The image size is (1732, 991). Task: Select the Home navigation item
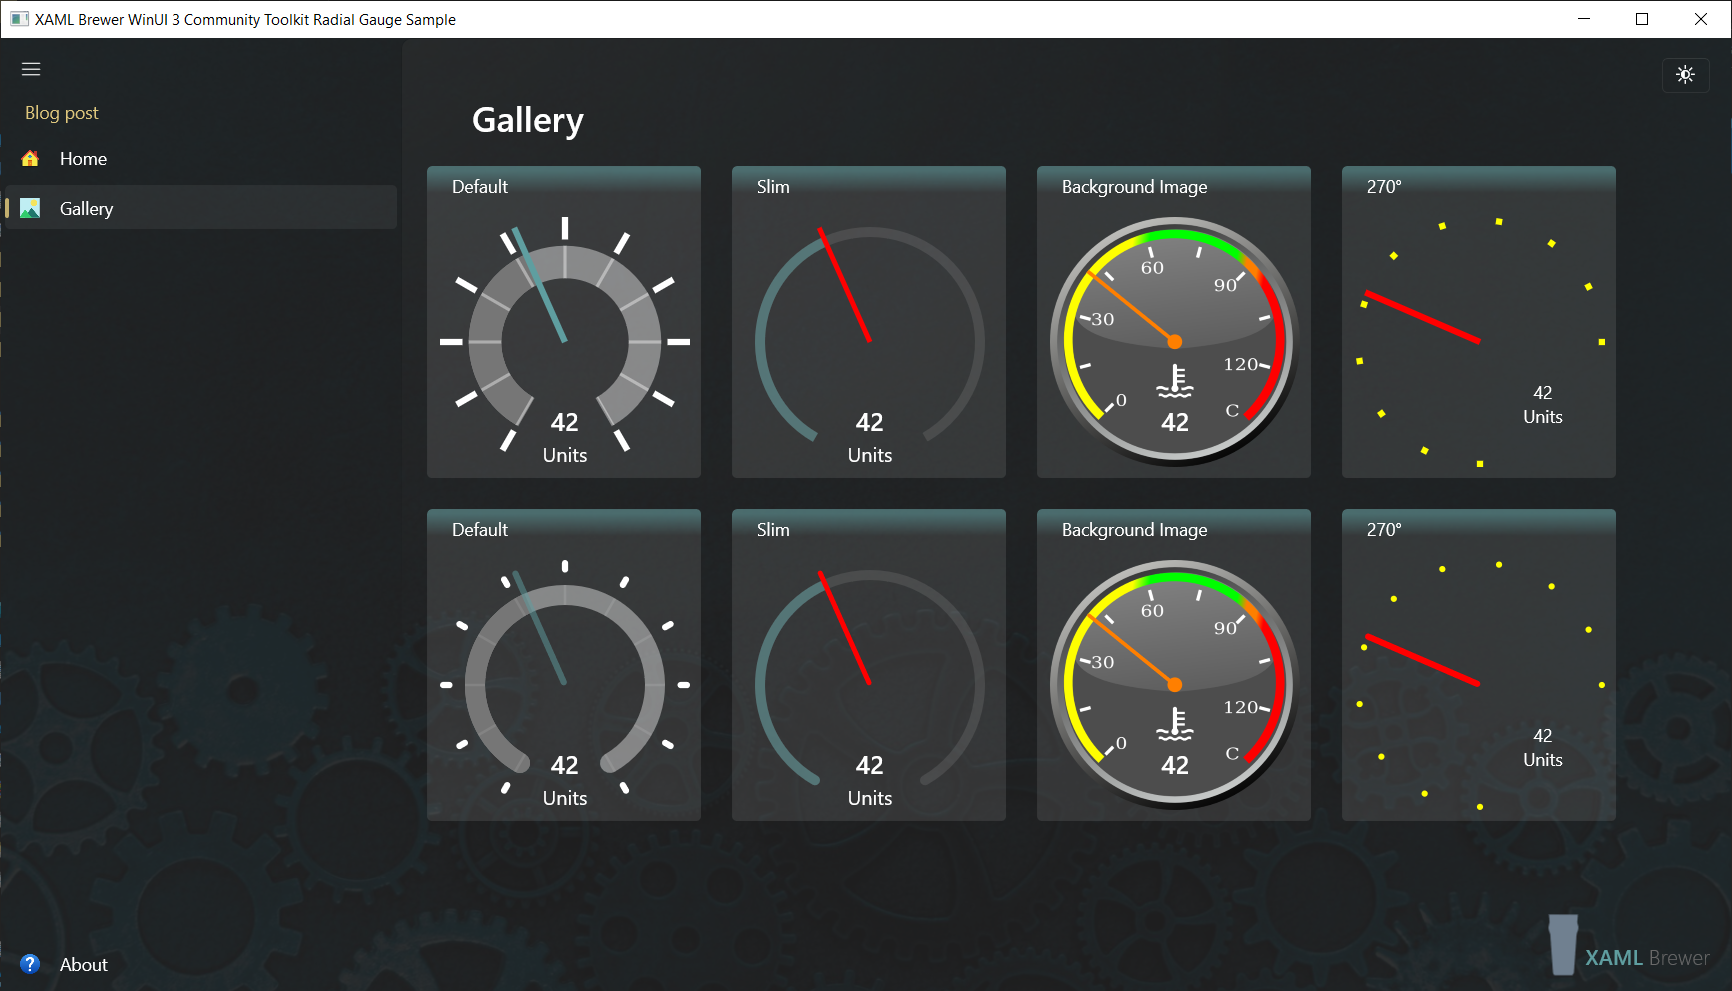coord(83,159)
